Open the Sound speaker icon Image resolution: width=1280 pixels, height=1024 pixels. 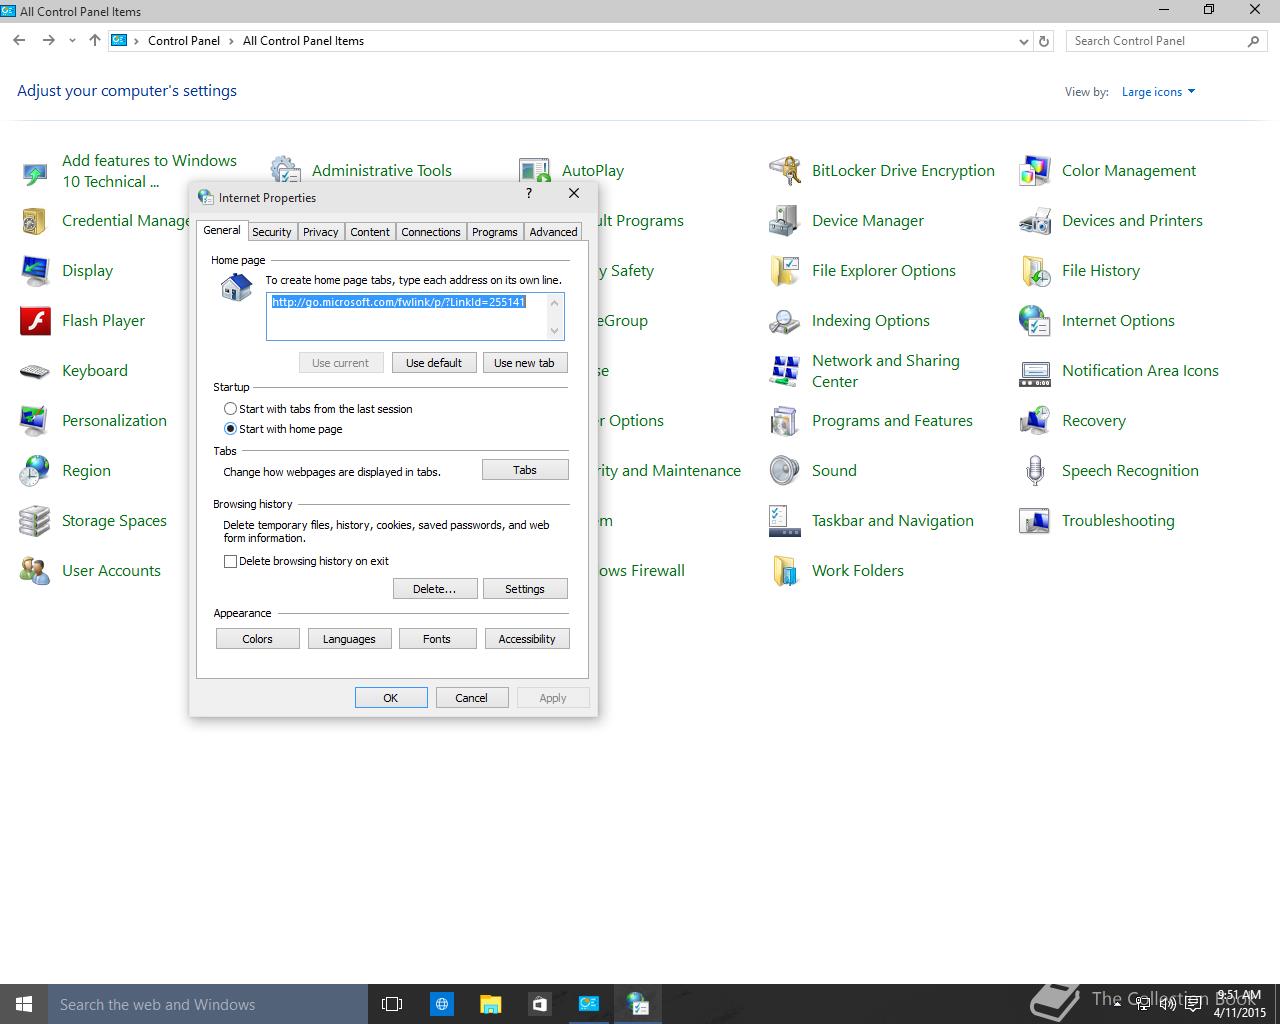pyautogui.click(x=785, y=471)
